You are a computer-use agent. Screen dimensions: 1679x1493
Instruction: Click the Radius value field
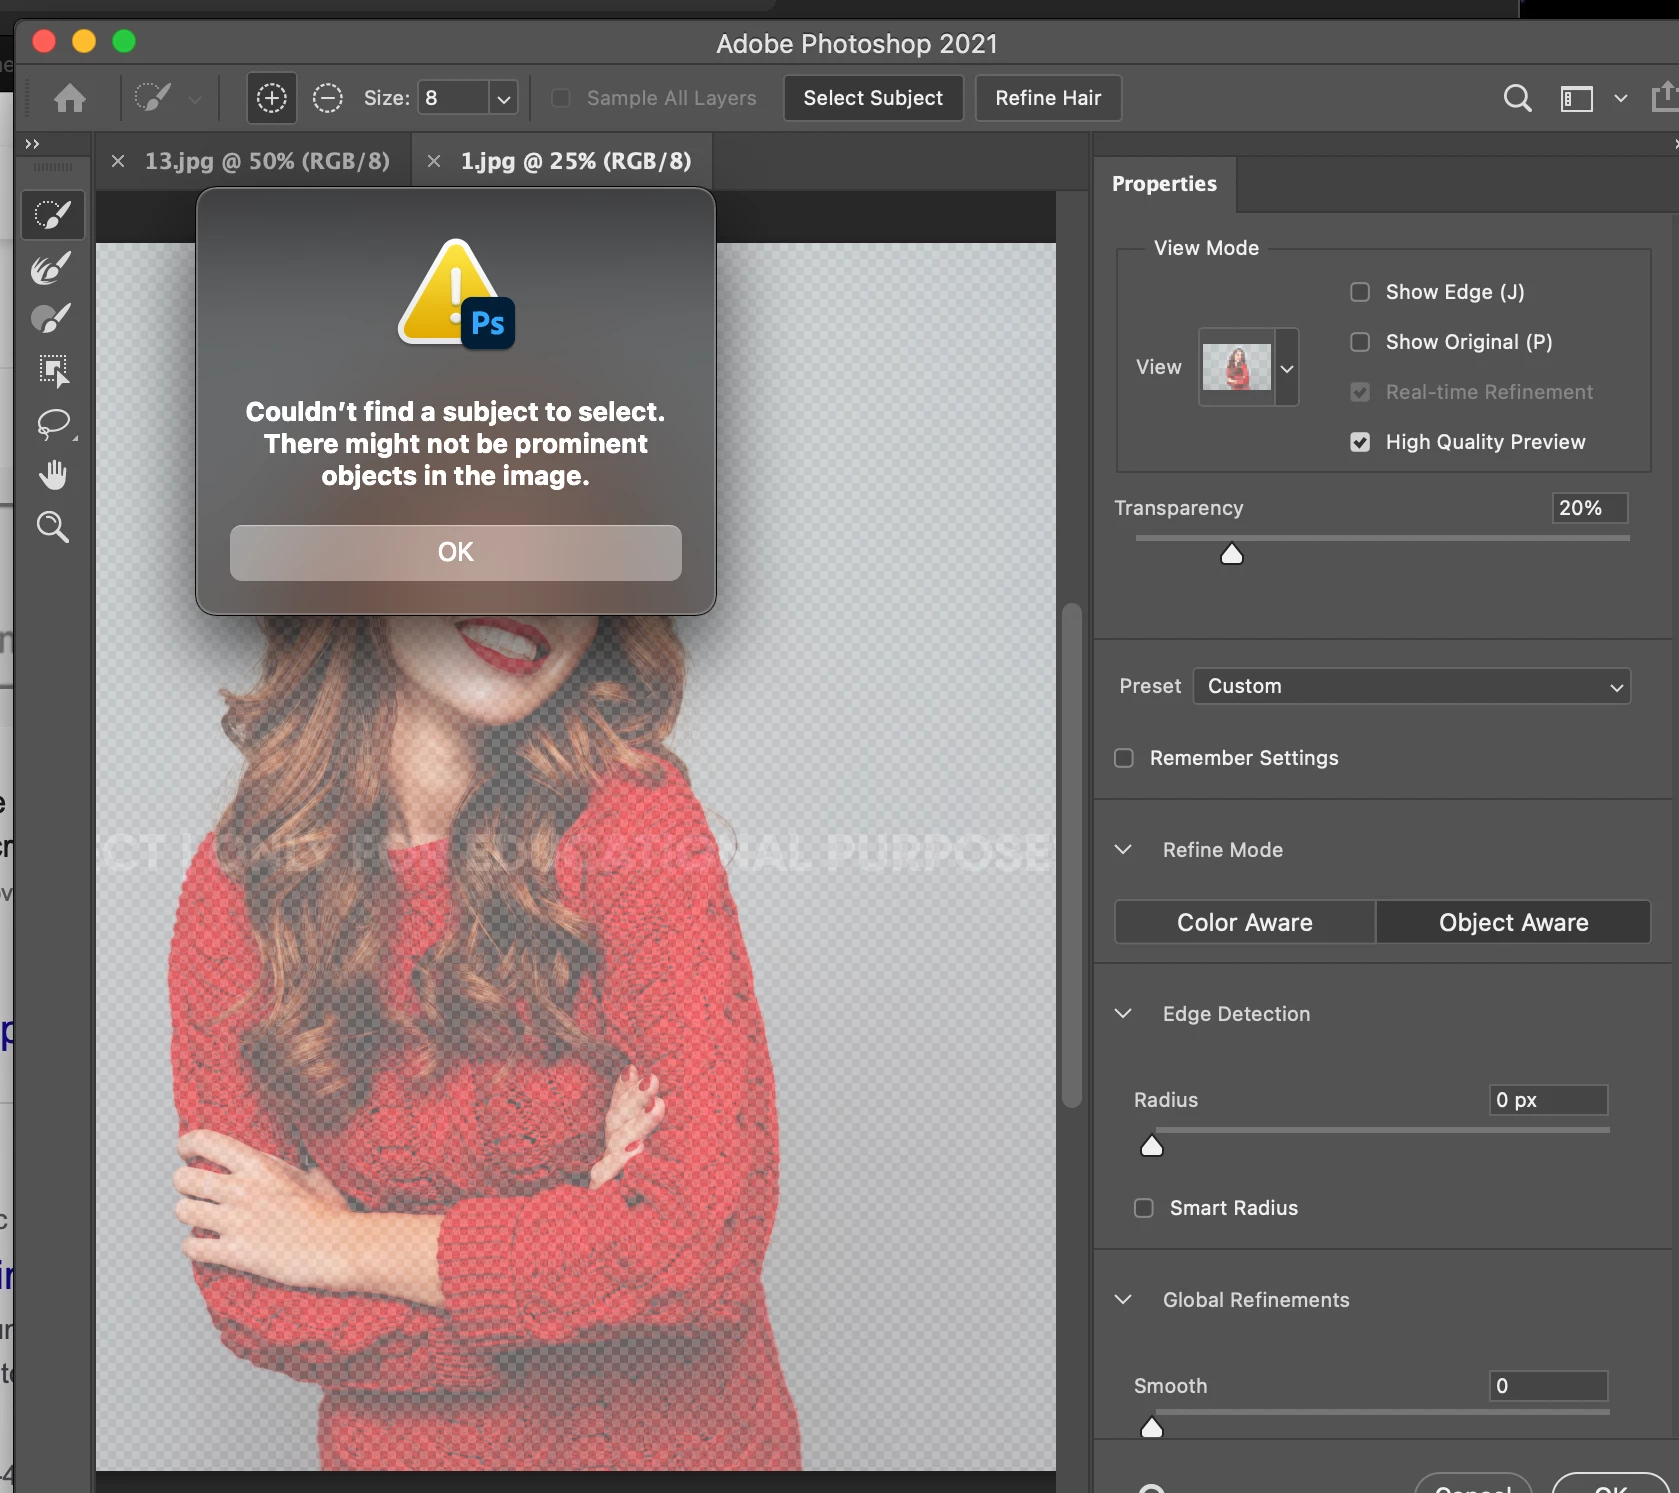(x=1548, y=1100)
